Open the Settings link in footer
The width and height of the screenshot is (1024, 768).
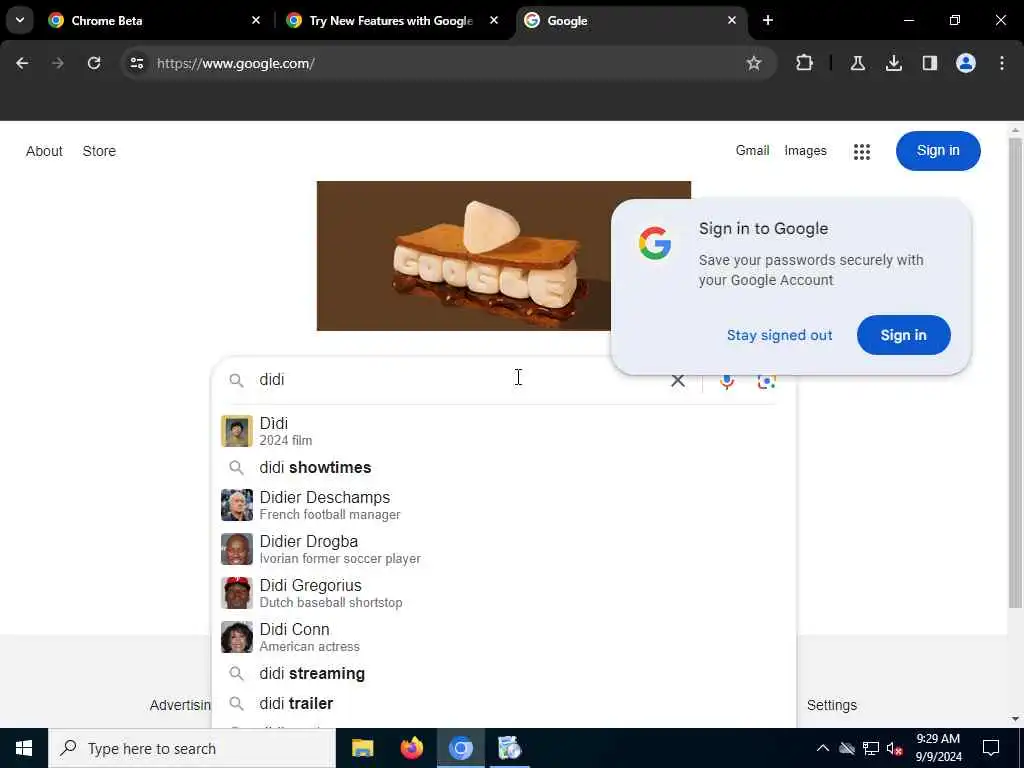831,705
